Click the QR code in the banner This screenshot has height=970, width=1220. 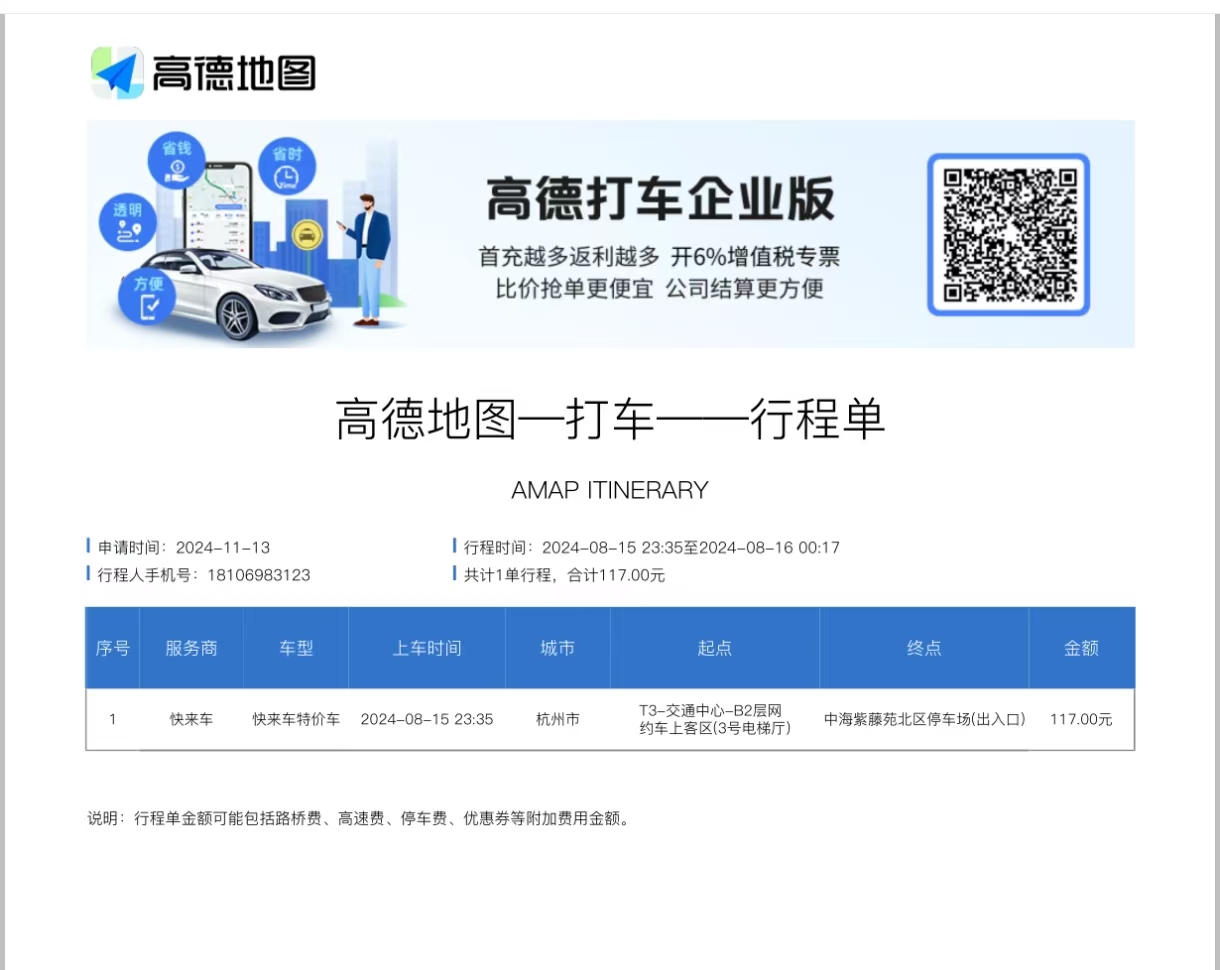click(1007, 234)
